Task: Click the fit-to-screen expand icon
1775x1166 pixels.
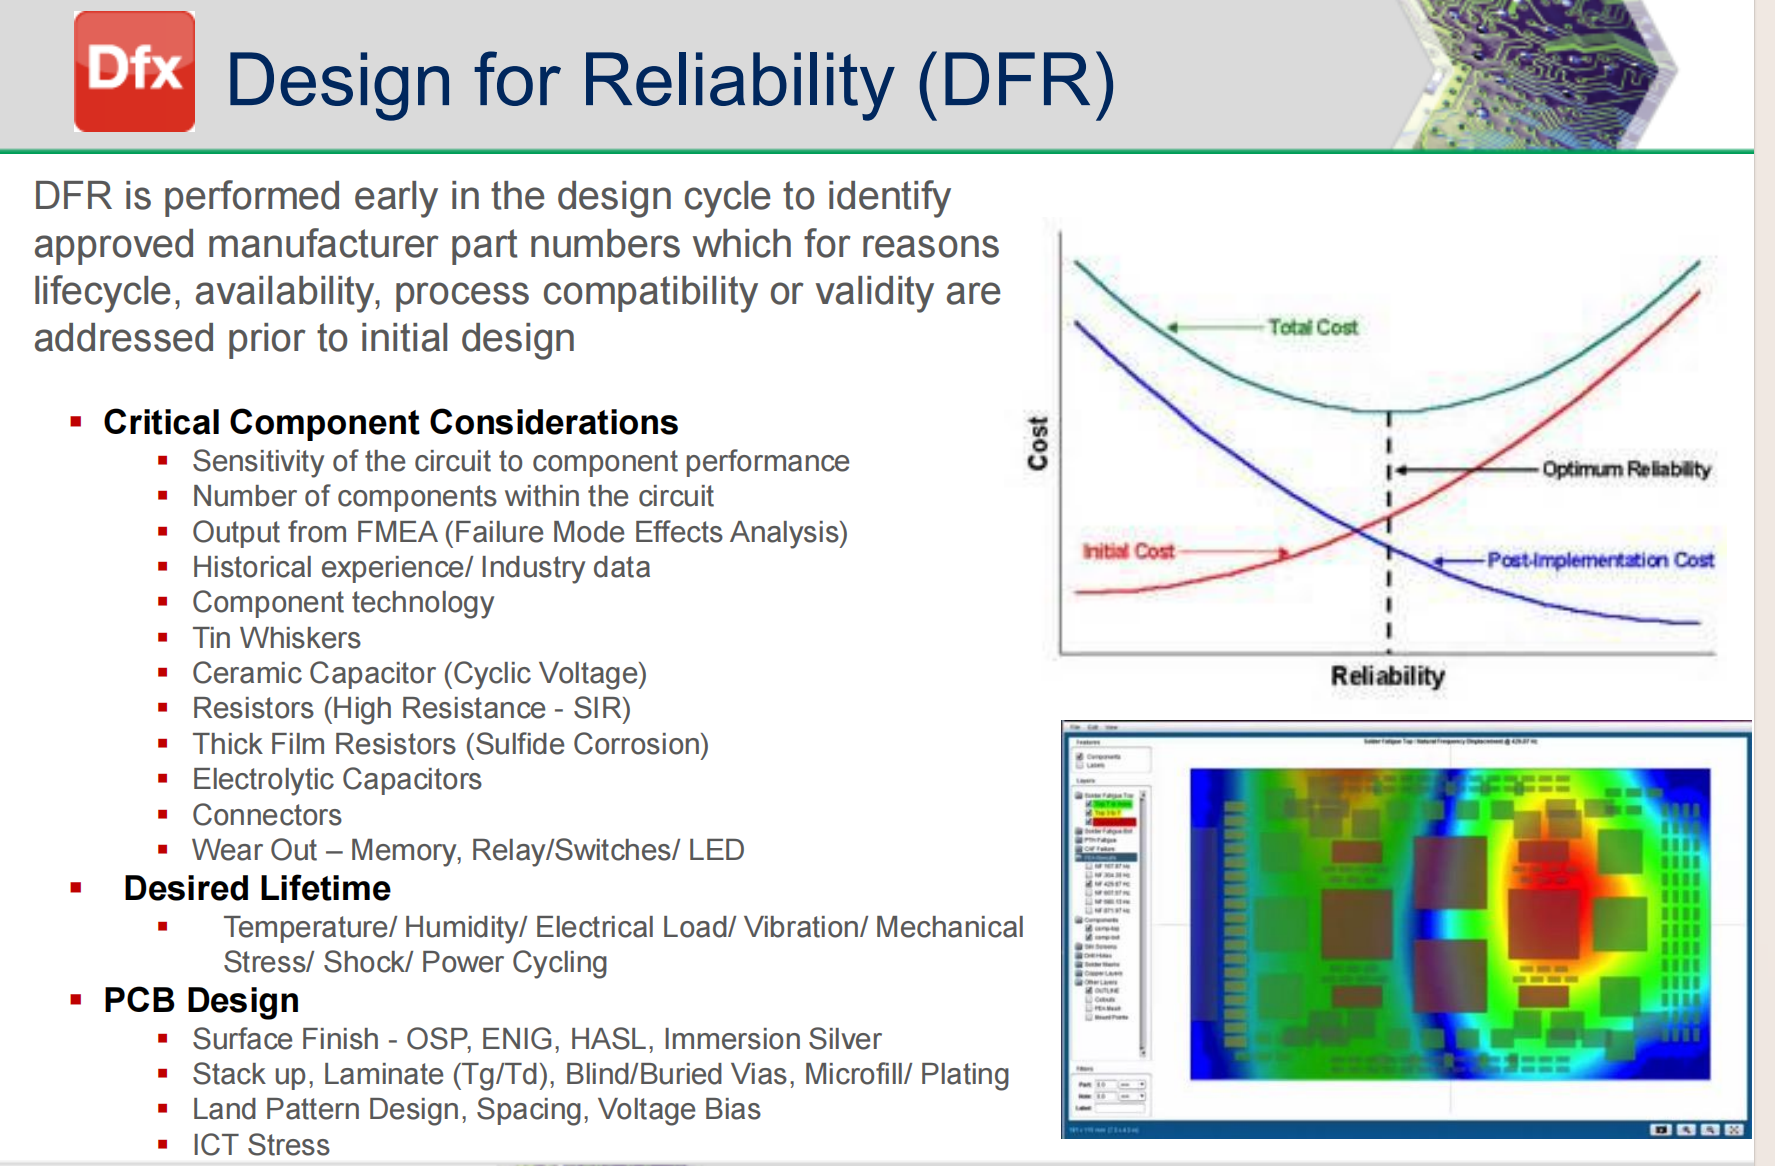Action: coord(1734,1130)
